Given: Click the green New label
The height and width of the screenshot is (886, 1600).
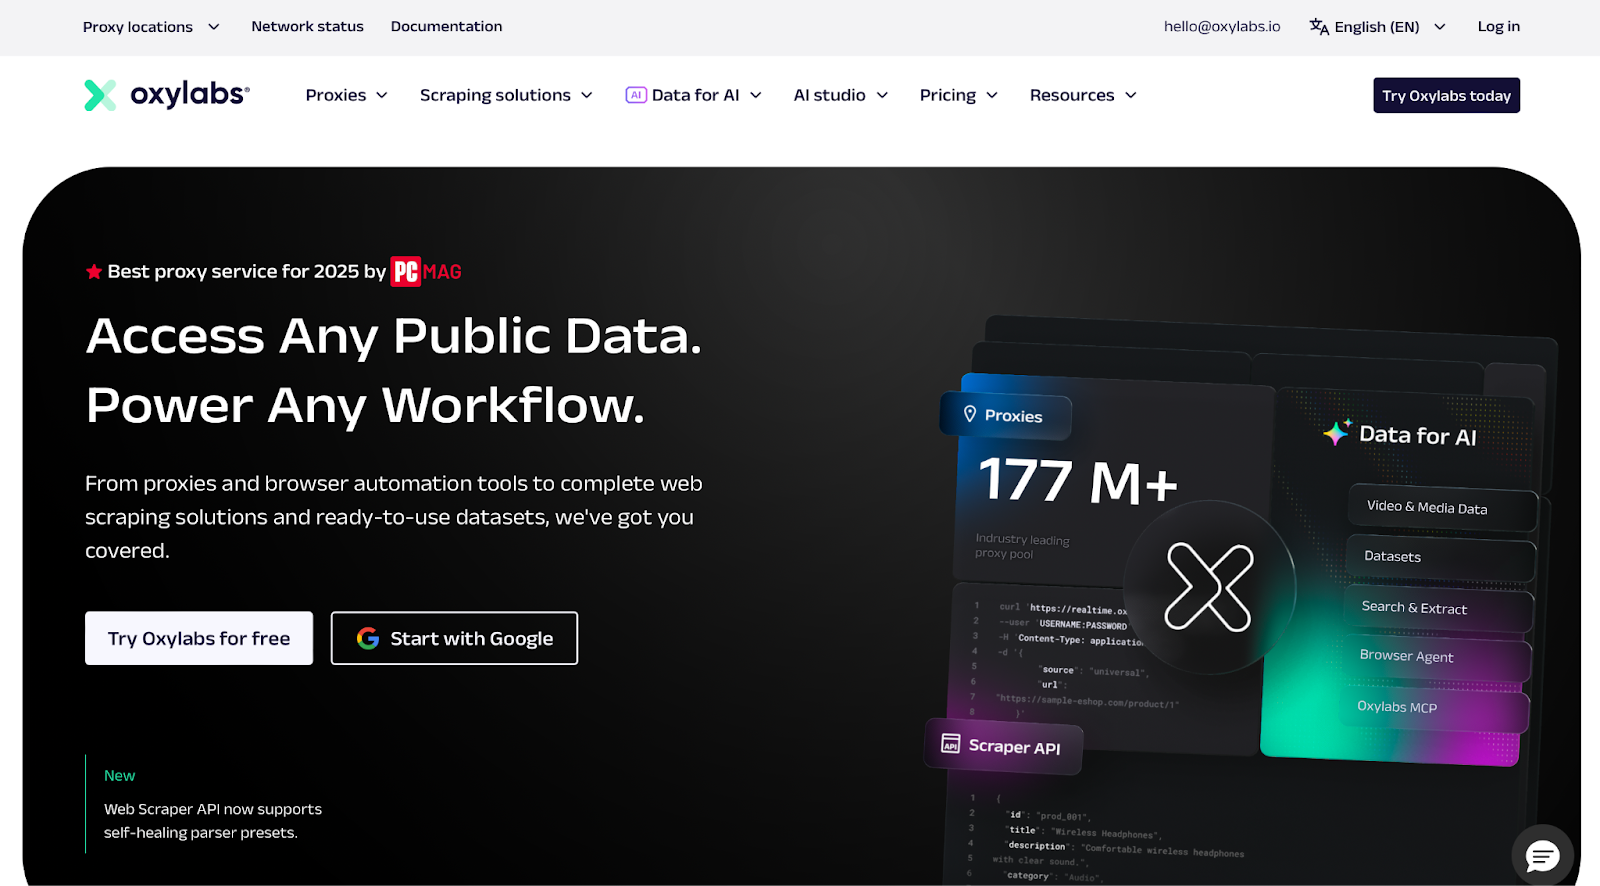Looking at the screenshot, I should 119,776.
